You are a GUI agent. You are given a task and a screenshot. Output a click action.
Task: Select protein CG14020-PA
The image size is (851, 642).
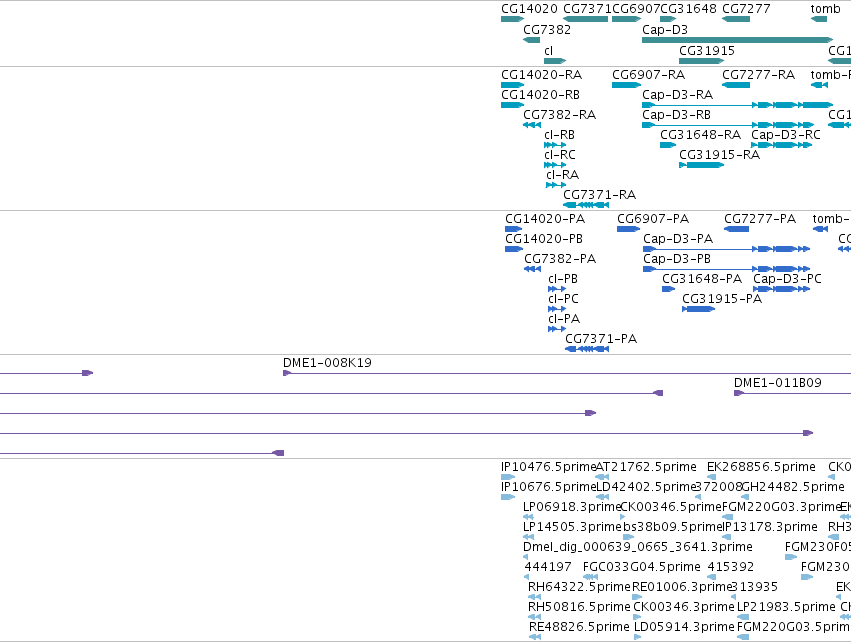(x=513, y=229)
